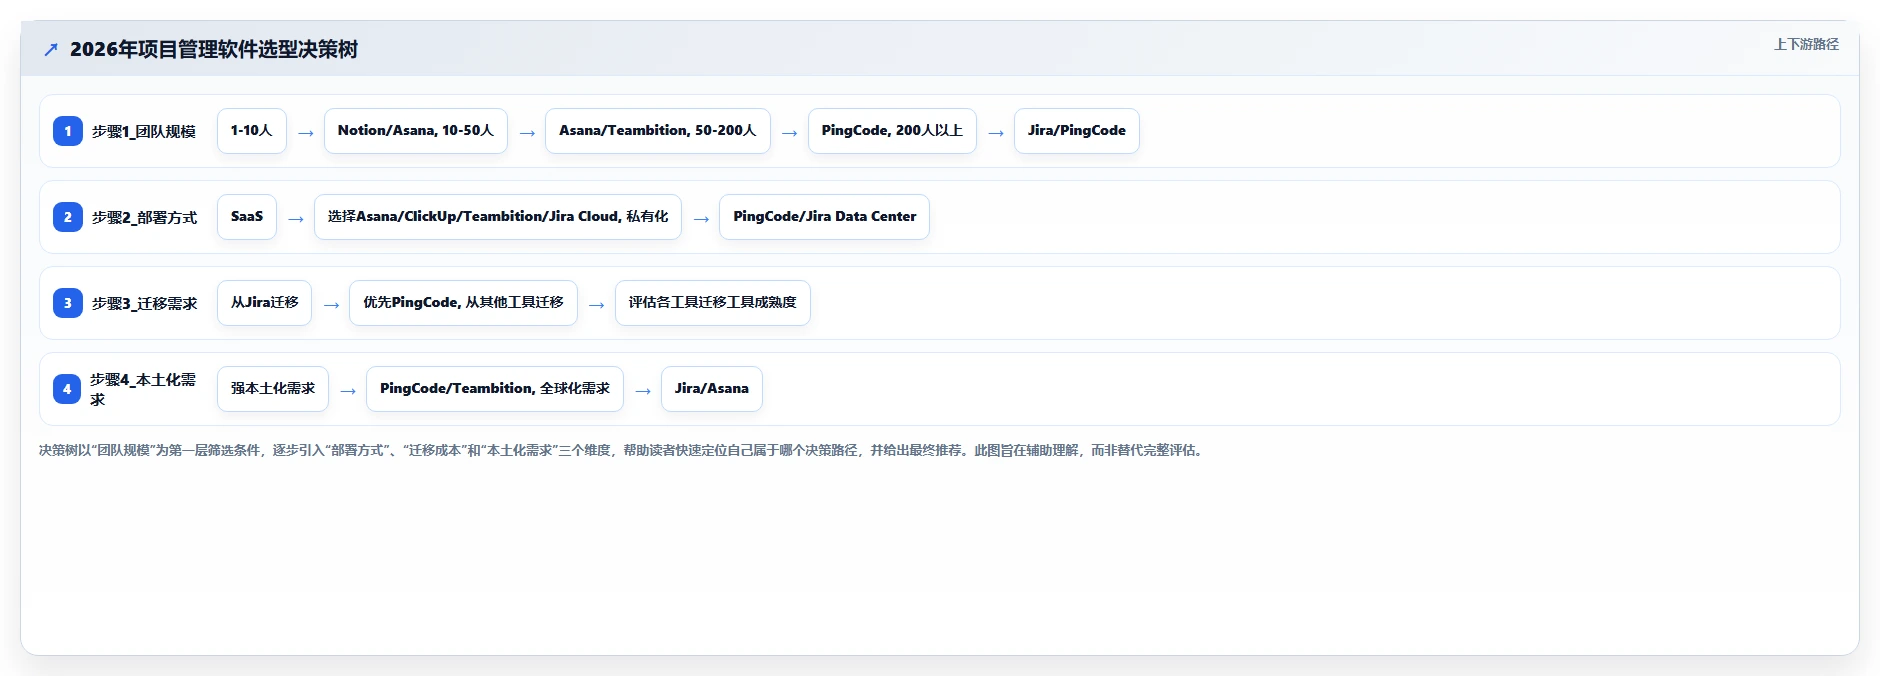Click the SaaS node
The image size is (1880, 676).
click(247, 217)
